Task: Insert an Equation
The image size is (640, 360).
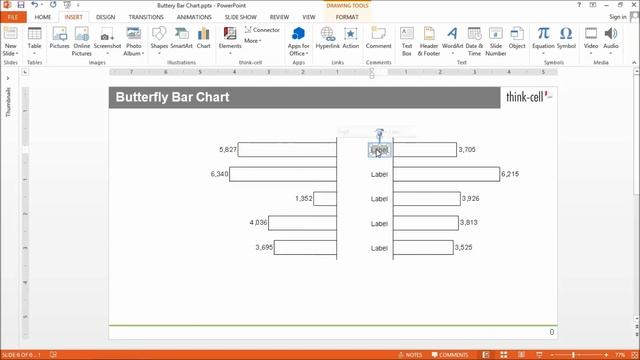Action: [x=543, y=34]
